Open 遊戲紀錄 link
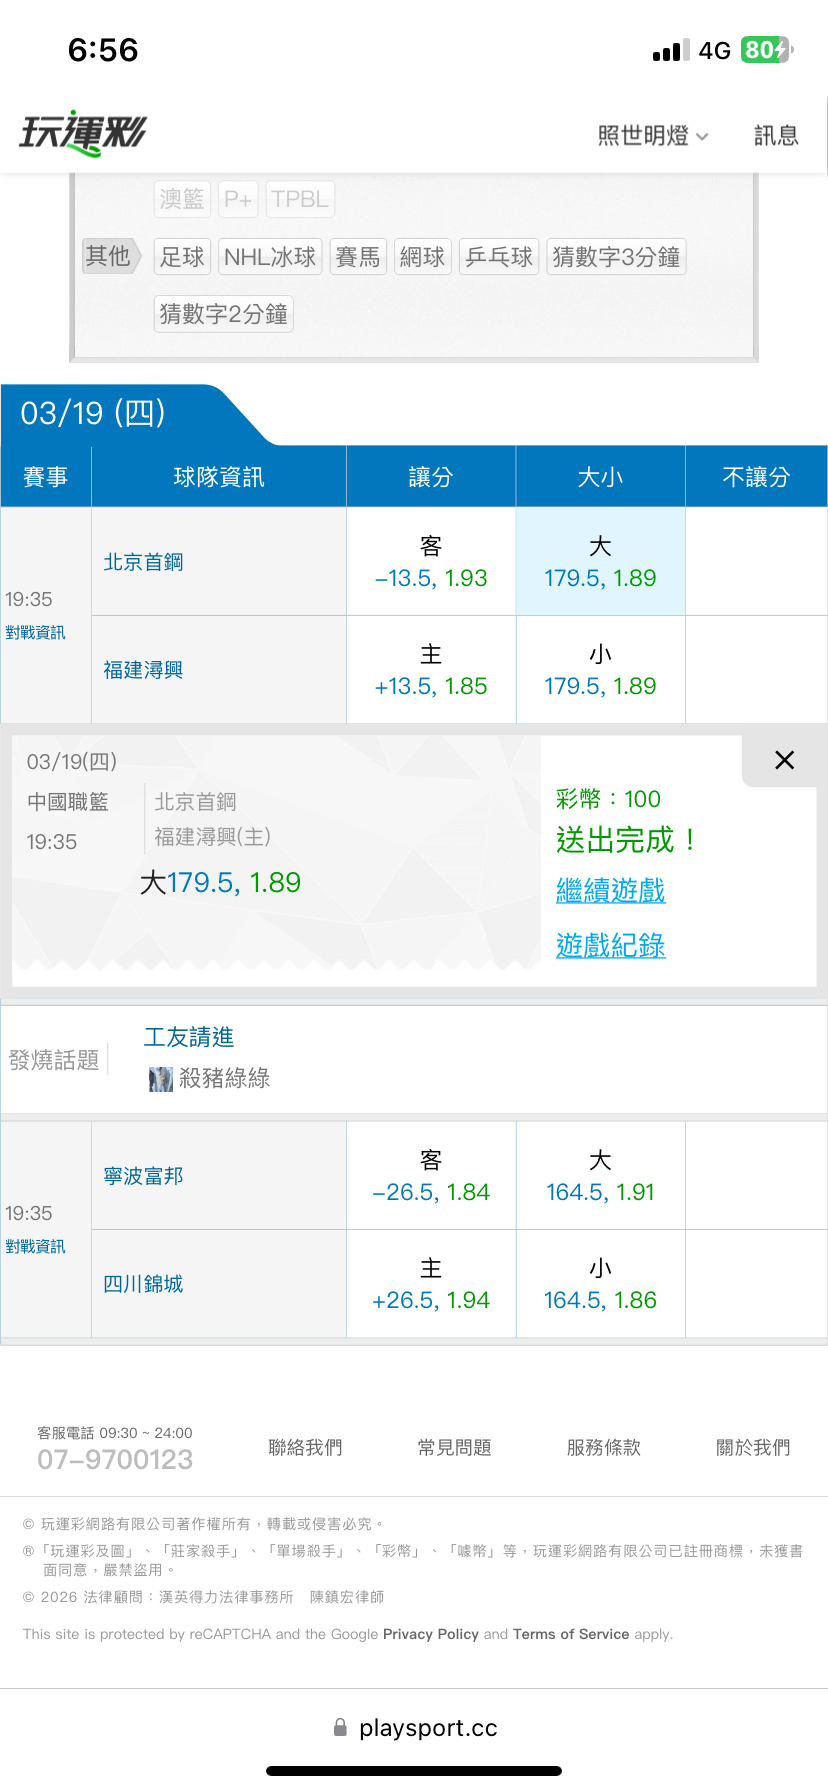The height and width of the screenshot is (1792, 828). [x=610, y=945]
